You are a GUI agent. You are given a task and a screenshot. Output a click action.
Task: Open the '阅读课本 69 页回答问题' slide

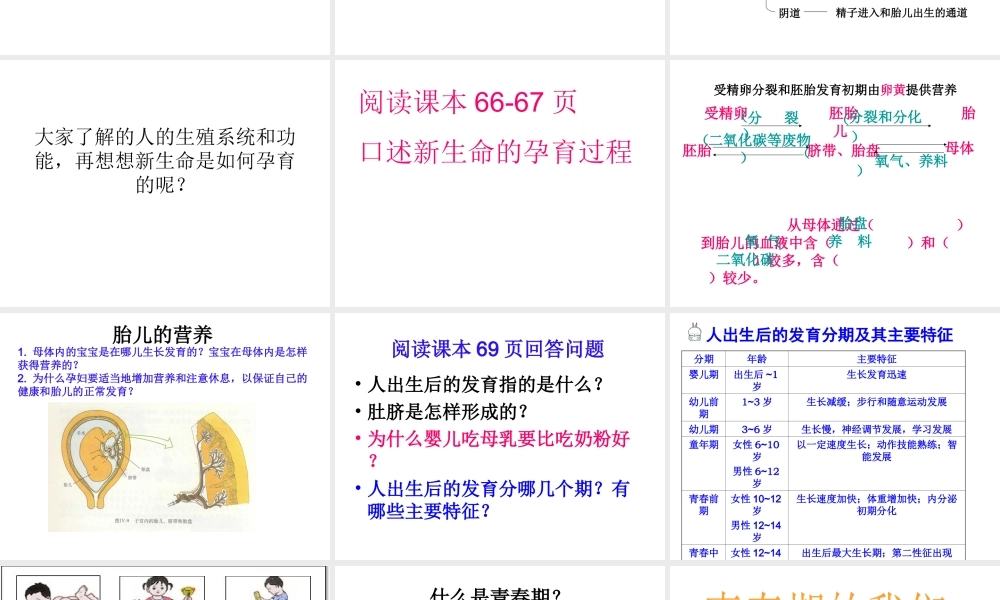click(x=499, y=436)
